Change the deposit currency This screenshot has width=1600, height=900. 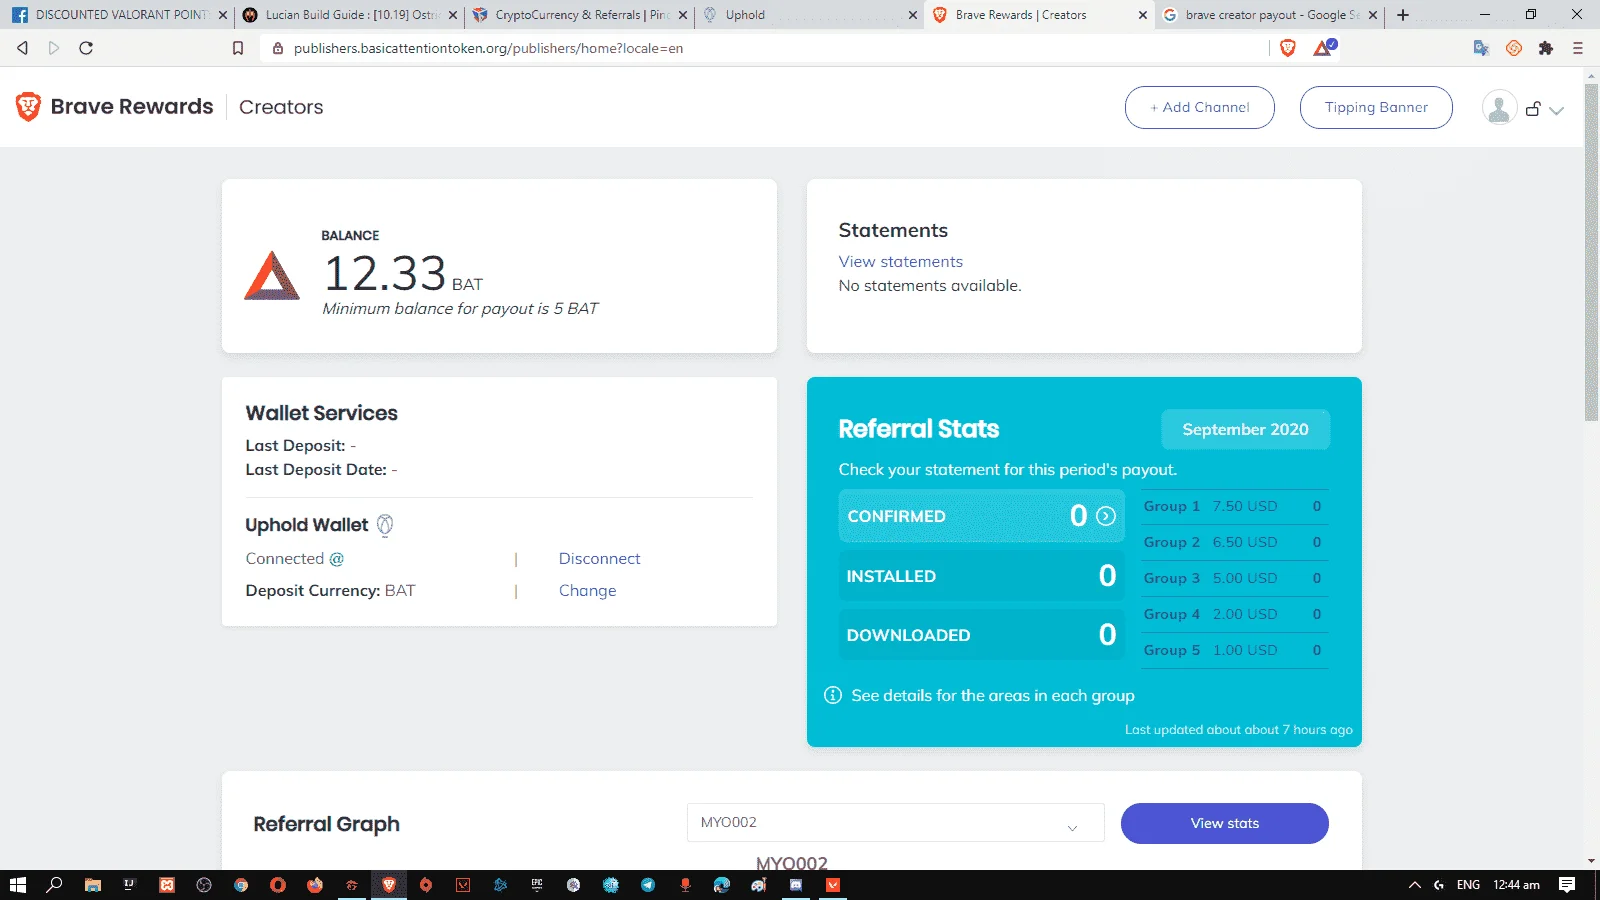(x=588, y=591)
